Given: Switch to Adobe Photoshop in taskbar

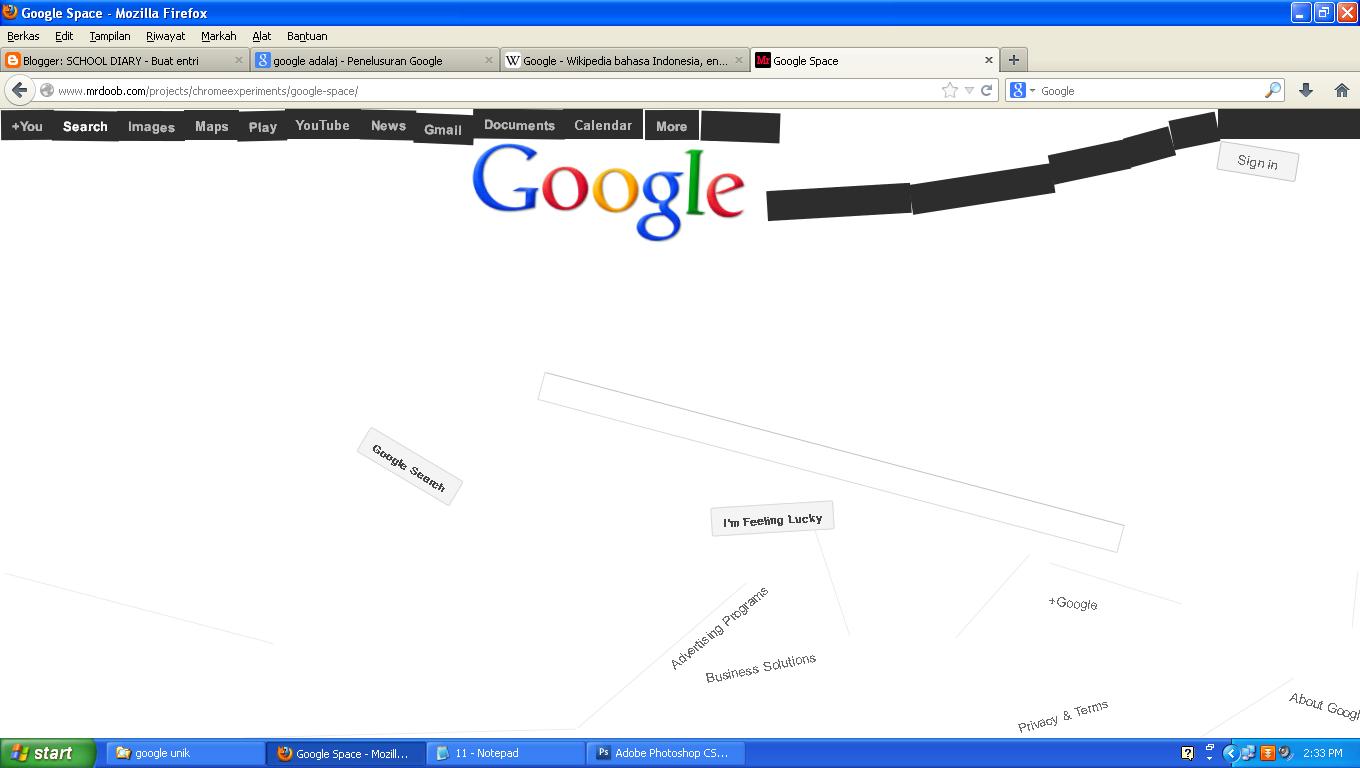Looking at the screenshot, I should point(666,753).
